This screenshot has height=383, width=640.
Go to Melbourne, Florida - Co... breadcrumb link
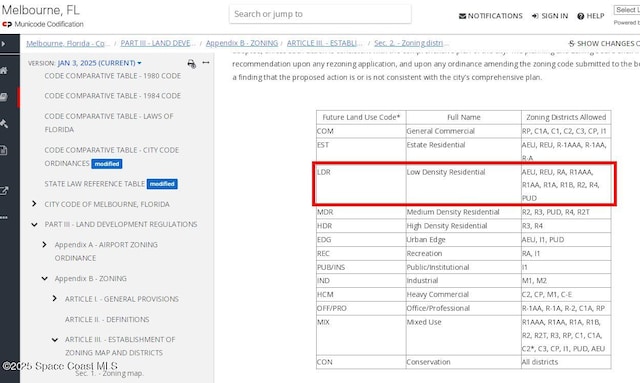68,43
